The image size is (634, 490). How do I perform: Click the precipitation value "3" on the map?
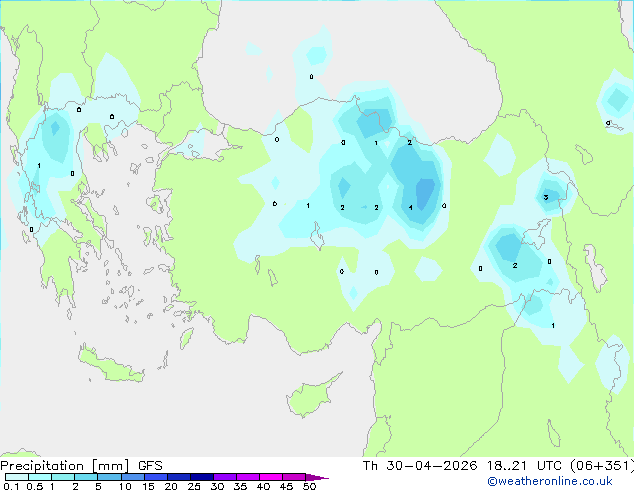(x=545, y=197)
